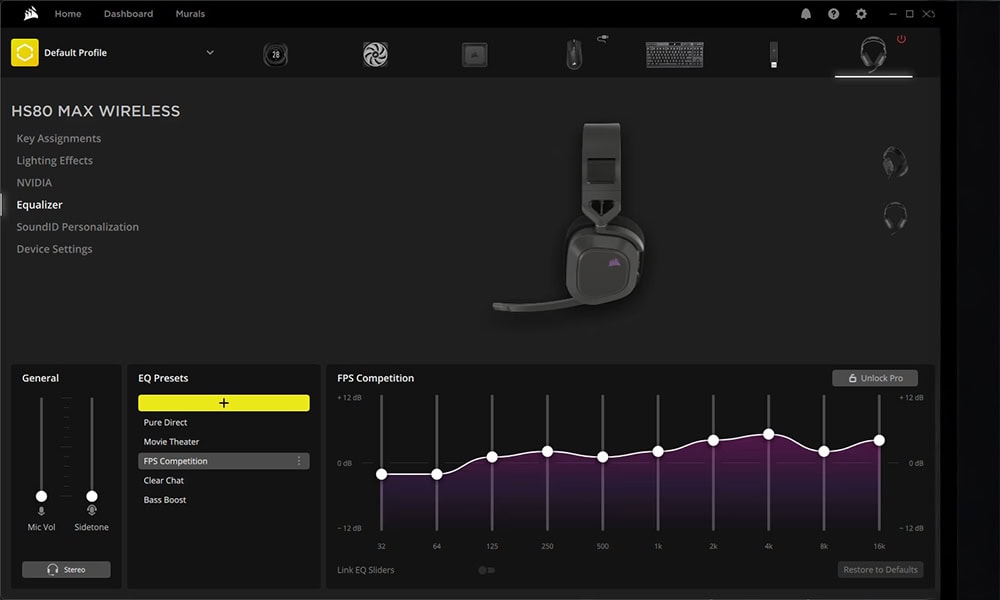The height and width of the screenshot is (600, 1000).
Task: Click the 500 Hz EQ slider handle
Action: [x=603, y=457]
